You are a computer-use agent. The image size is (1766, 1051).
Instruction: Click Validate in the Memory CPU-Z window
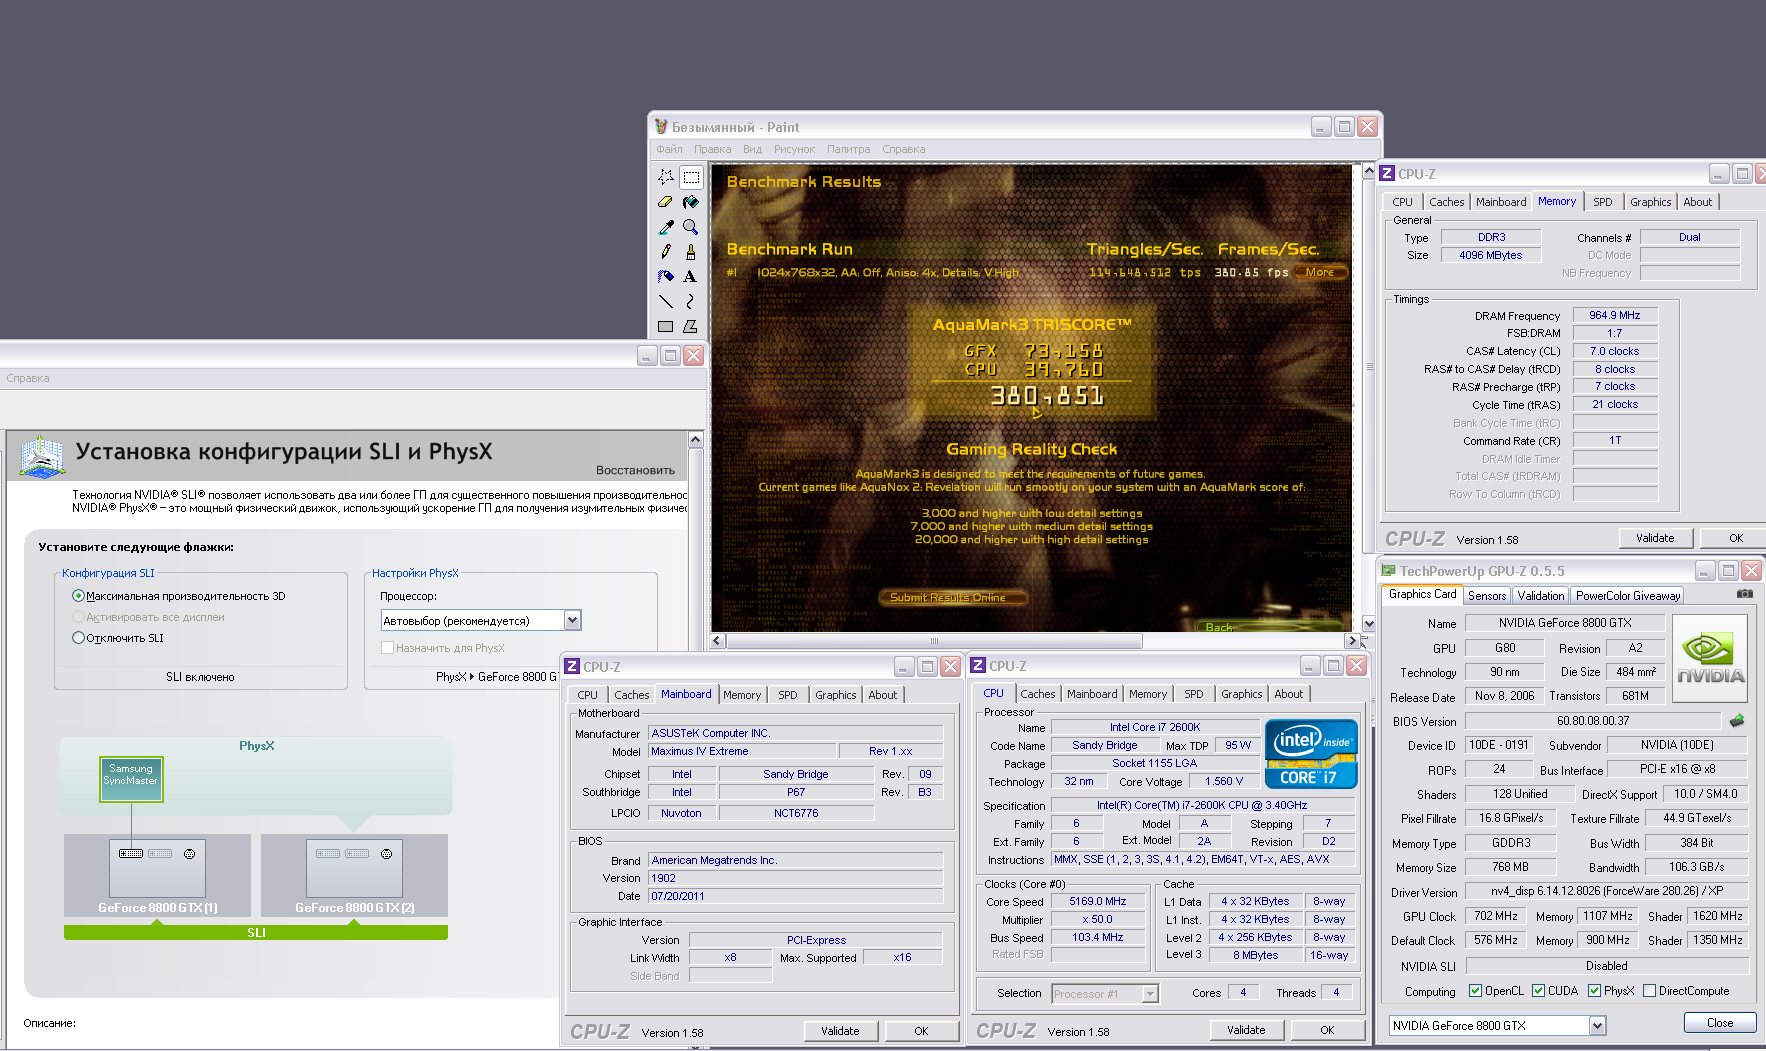pos(1655,538)
